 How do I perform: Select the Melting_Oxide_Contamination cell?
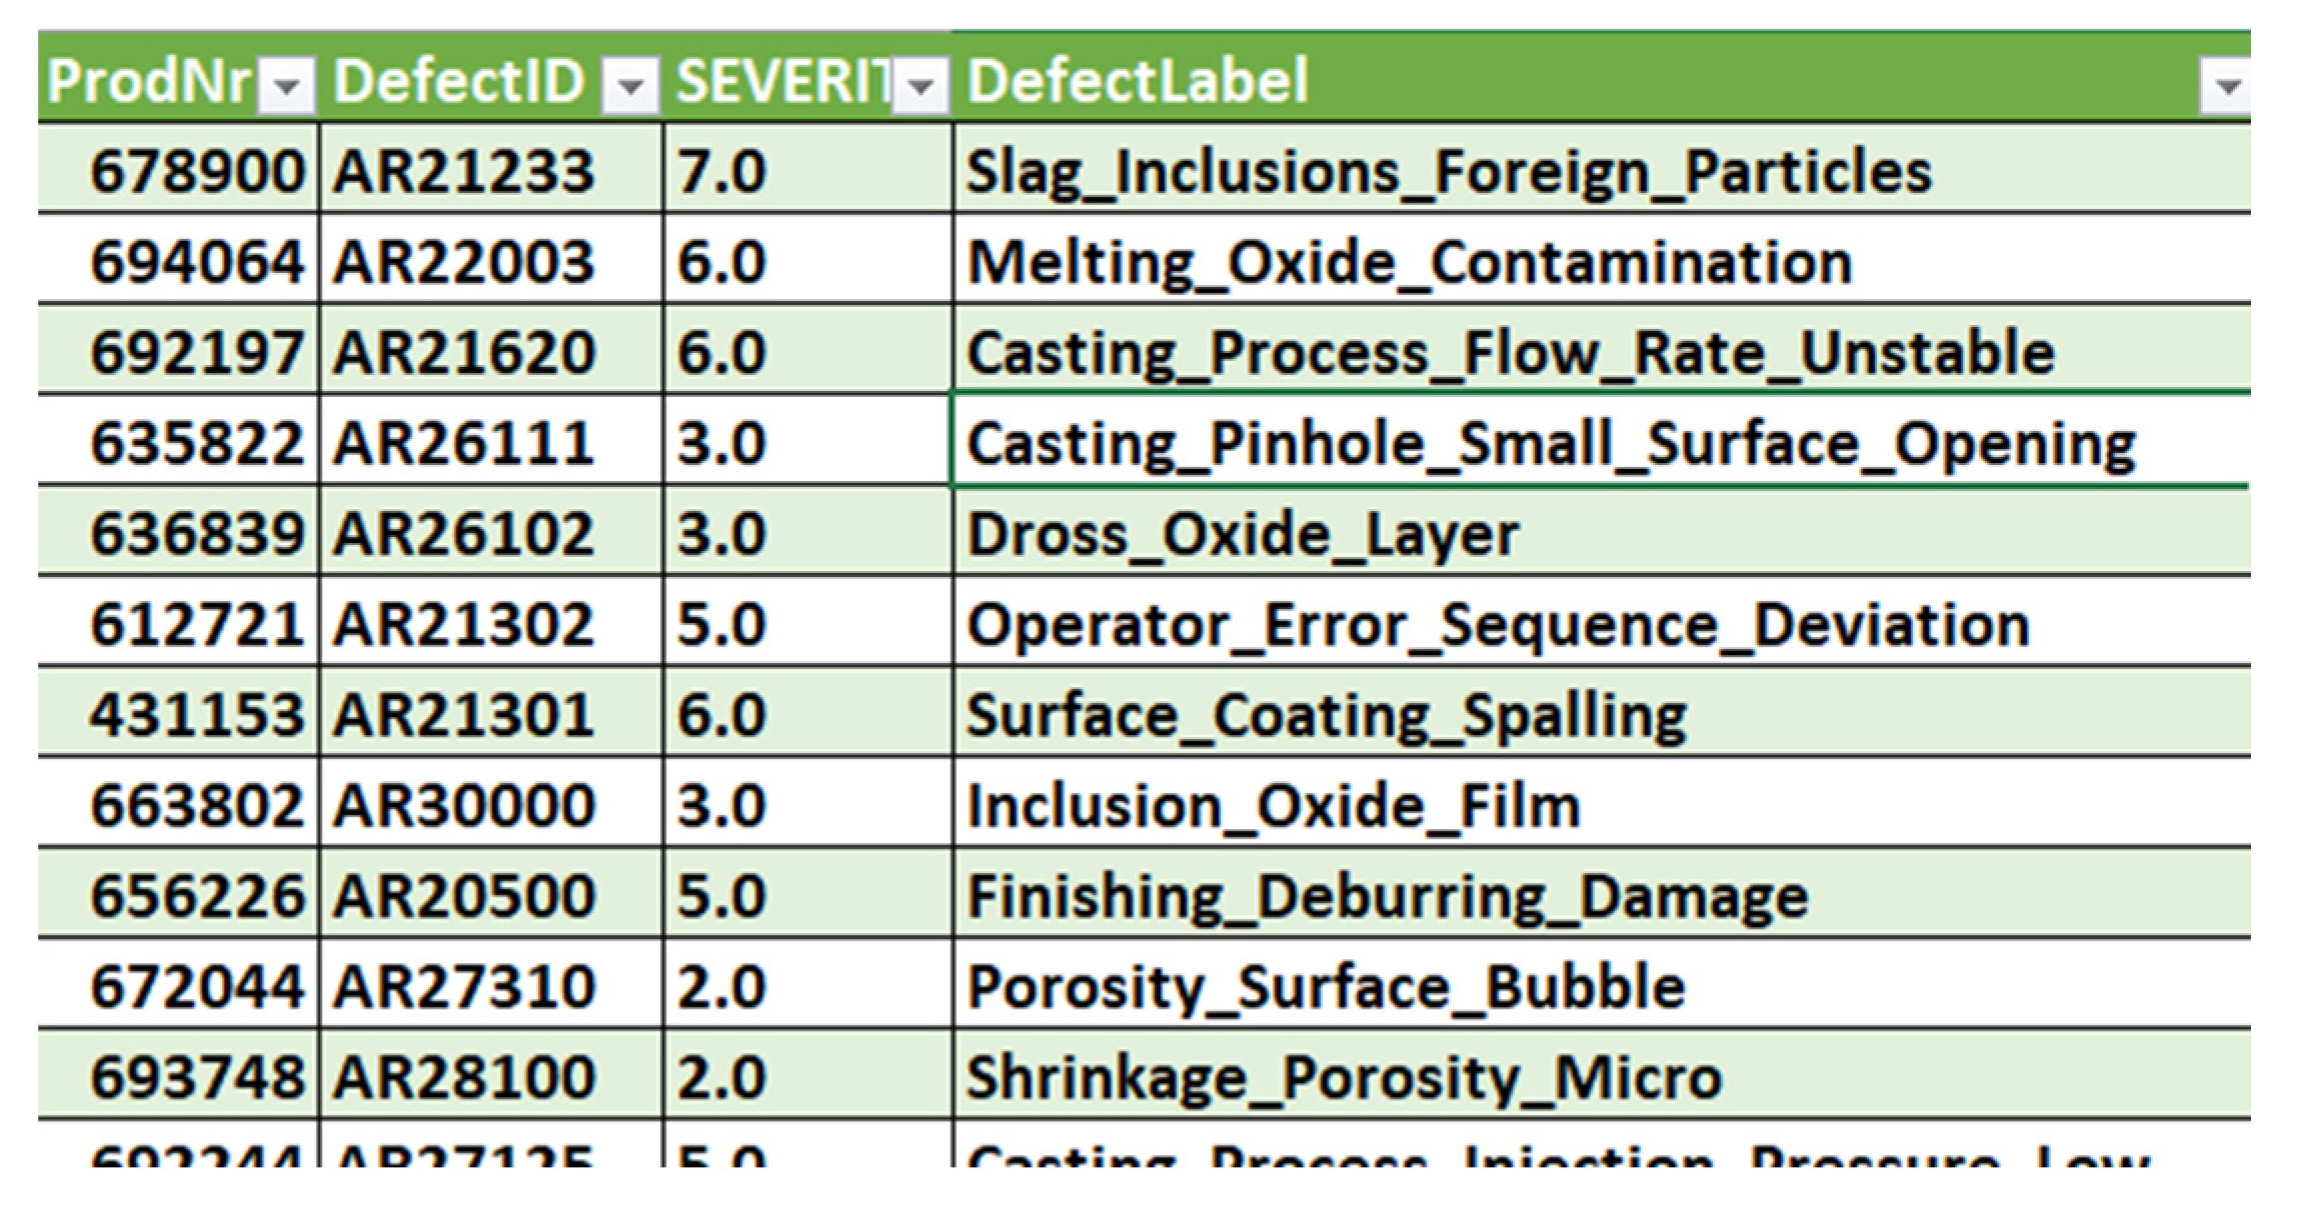pyautogui.click(x=1601, y=258)
